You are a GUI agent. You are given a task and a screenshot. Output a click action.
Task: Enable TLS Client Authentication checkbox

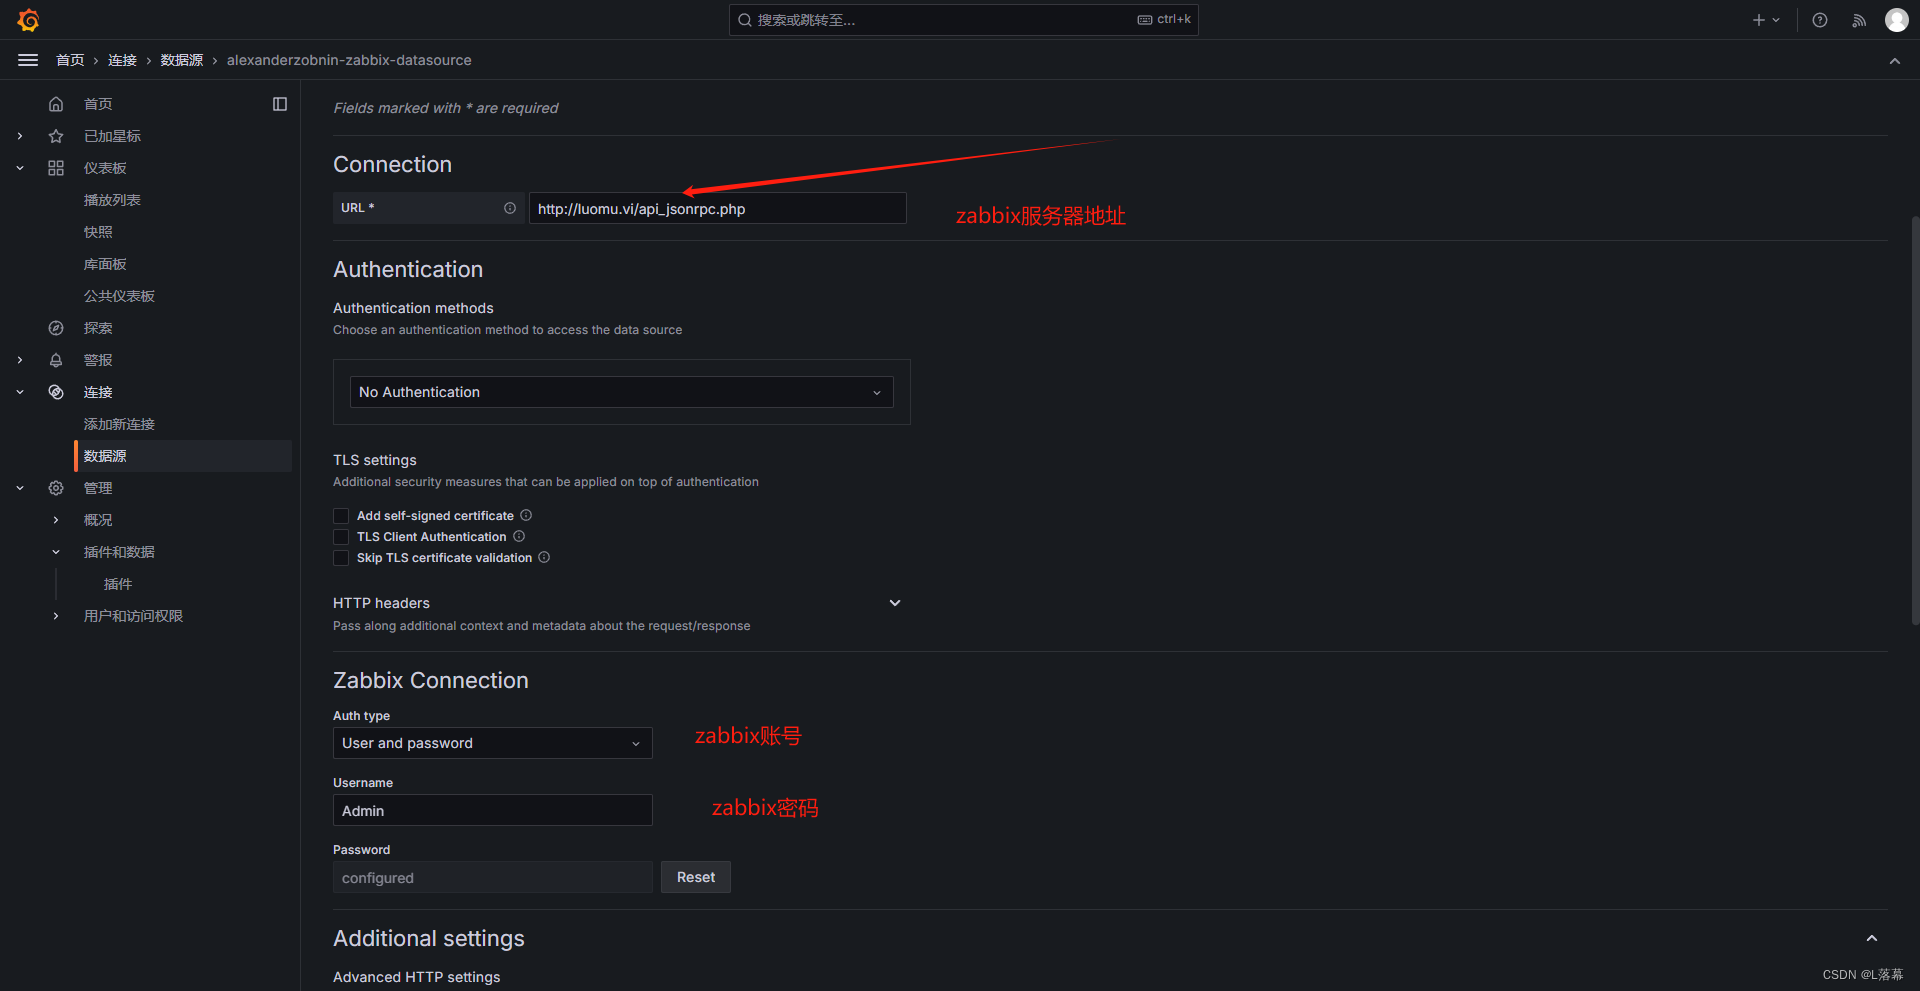click(x=341, y=537)
